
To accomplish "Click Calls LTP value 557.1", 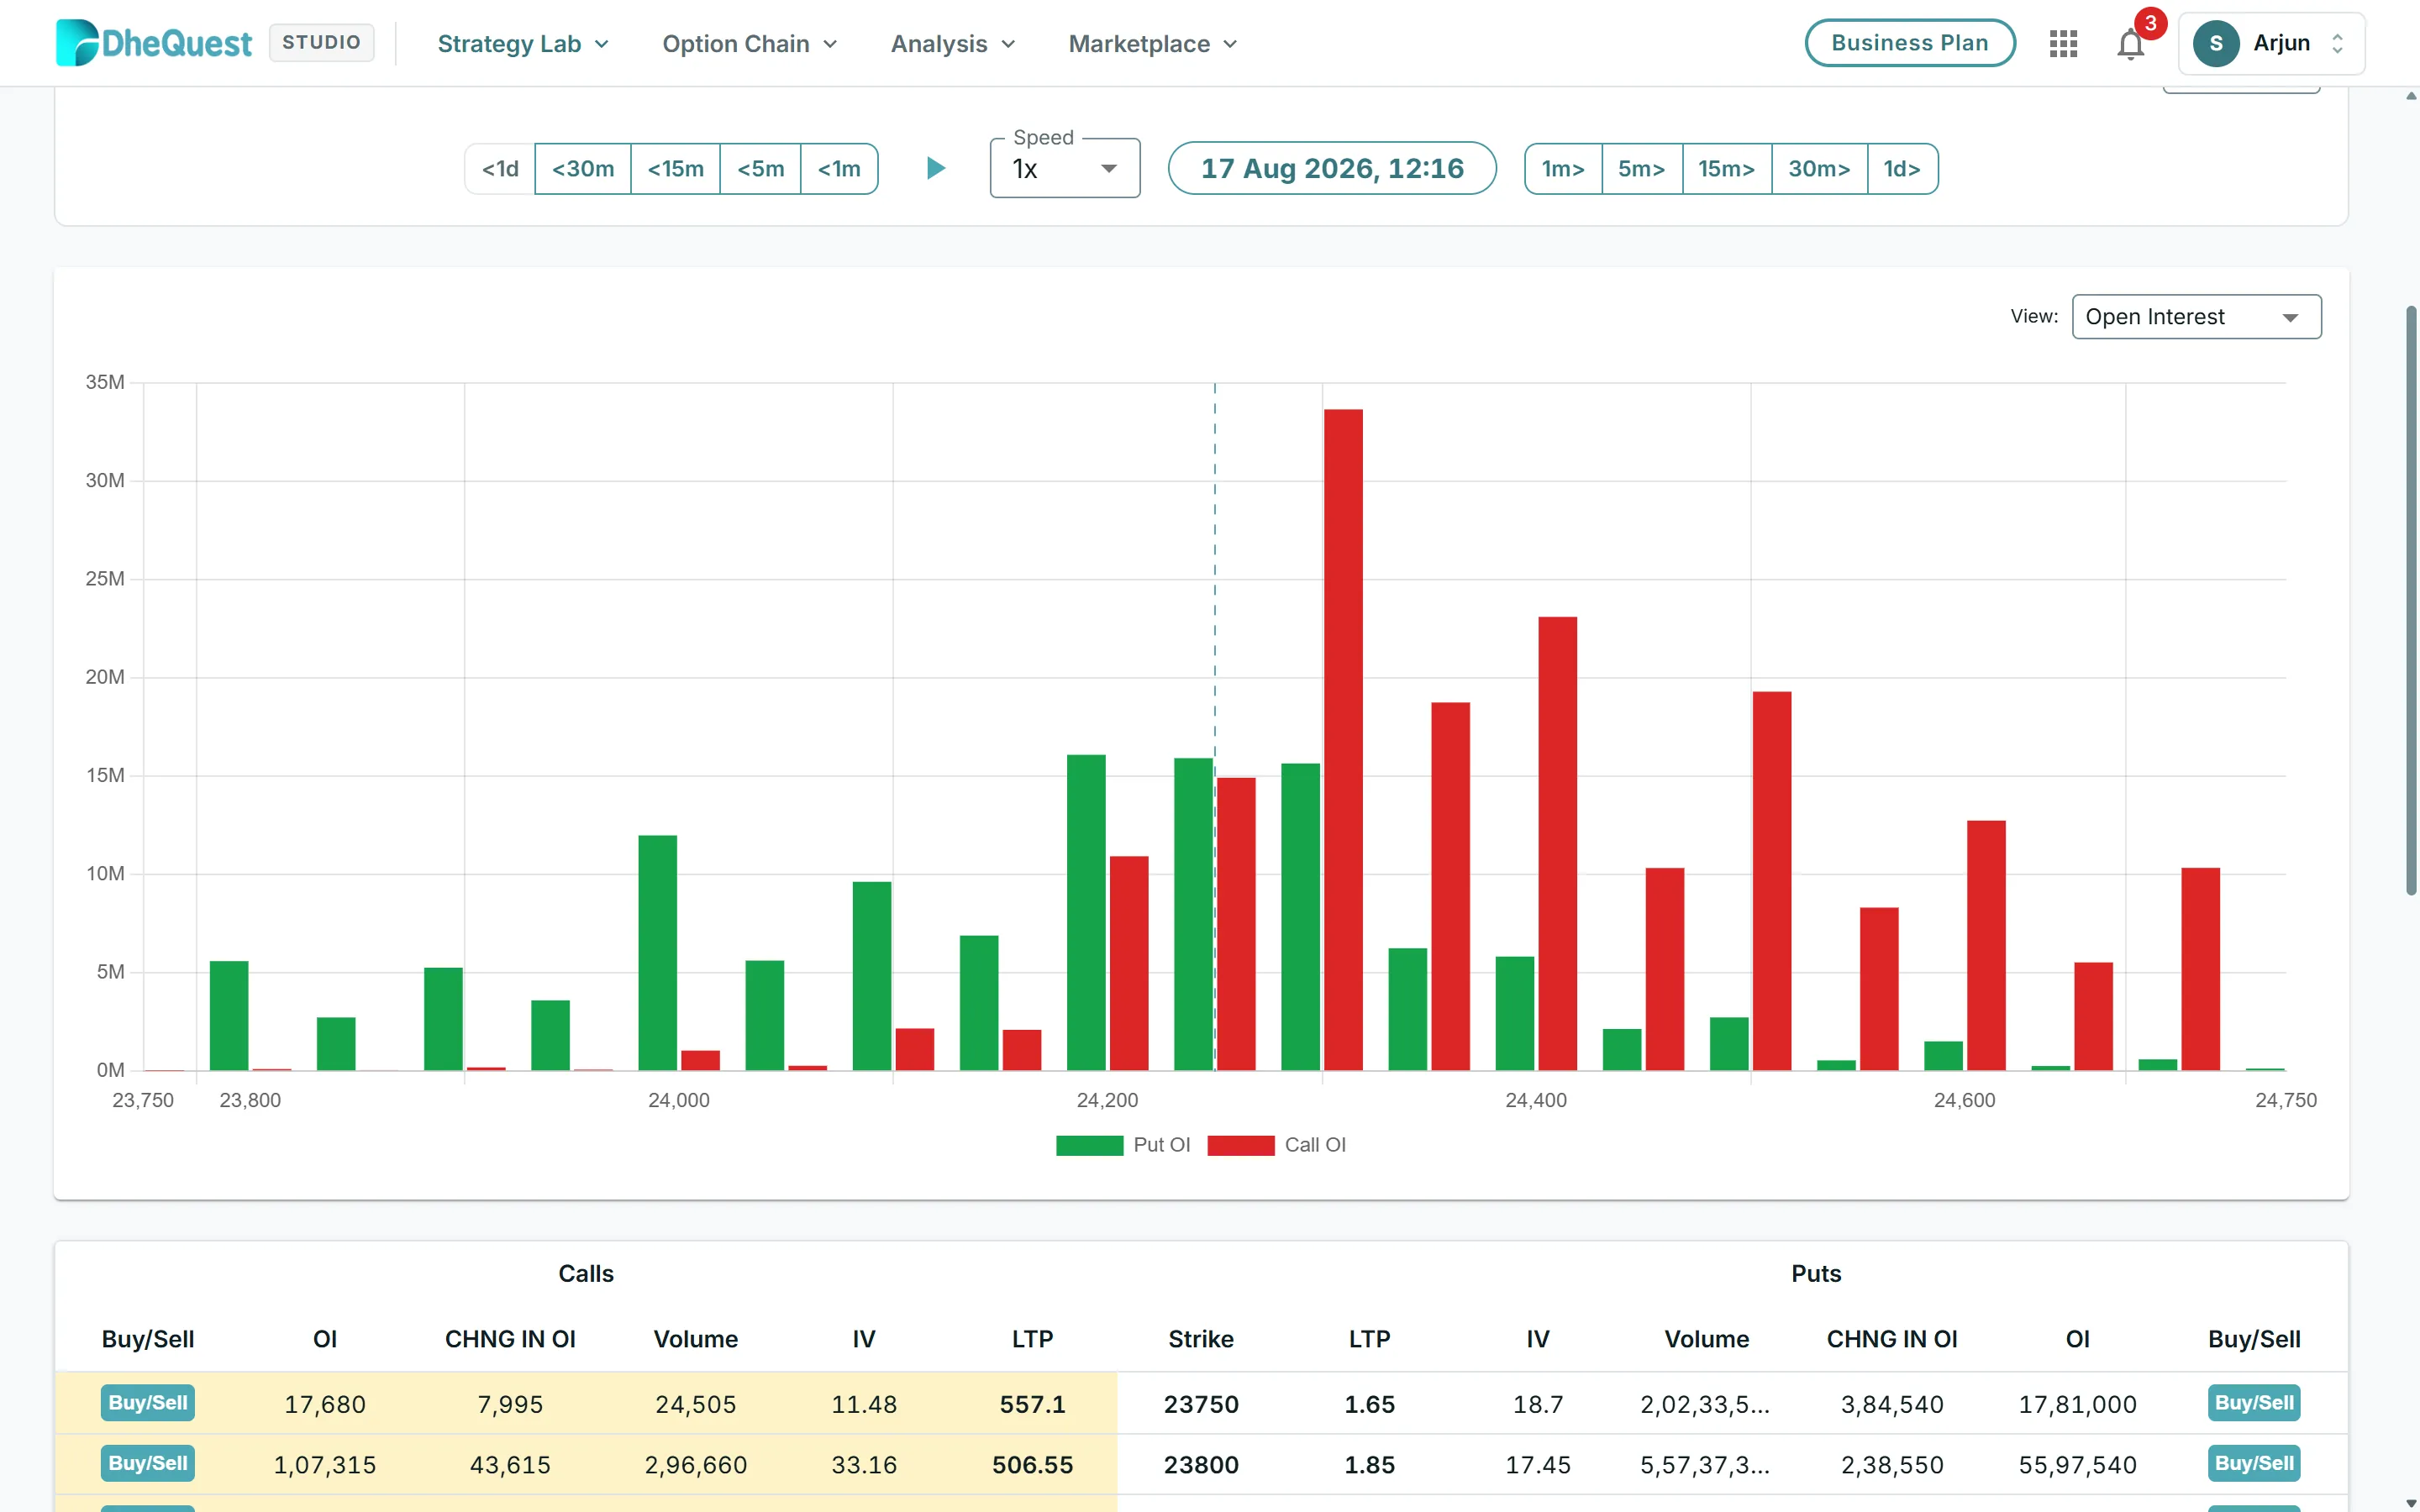I will [1032, 1404].
